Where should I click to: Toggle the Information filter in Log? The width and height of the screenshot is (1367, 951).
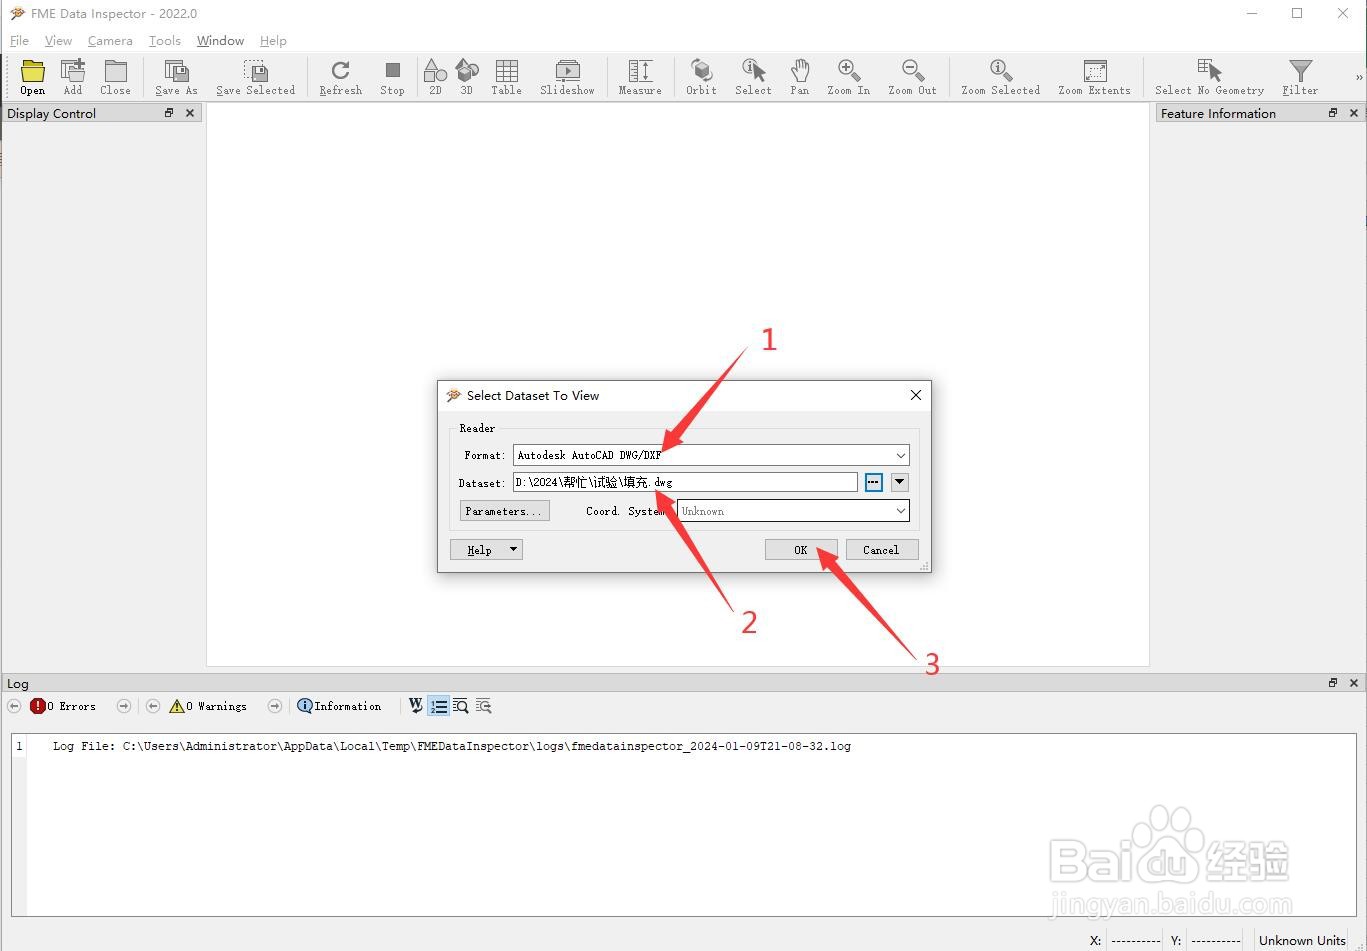(339, 706)
